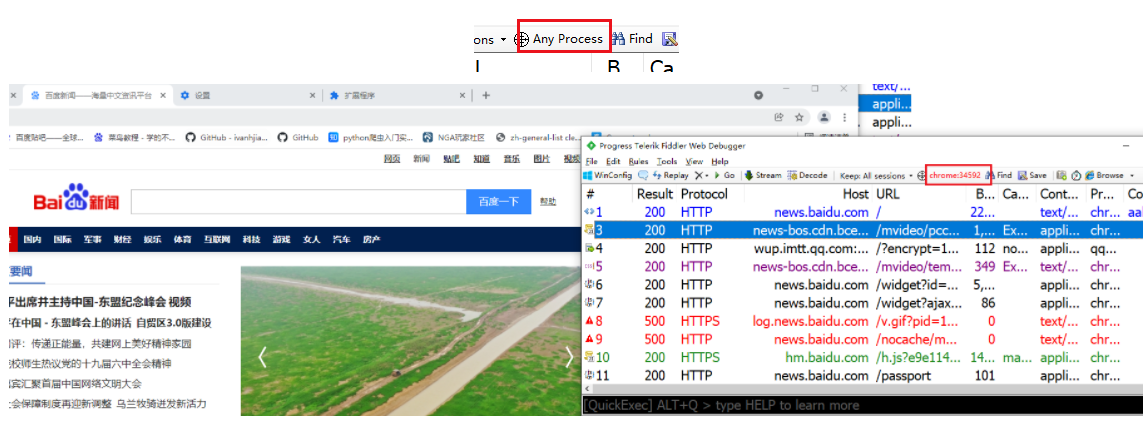Open GitHub - ivanhjia bookmark

(x=227, y=137)
